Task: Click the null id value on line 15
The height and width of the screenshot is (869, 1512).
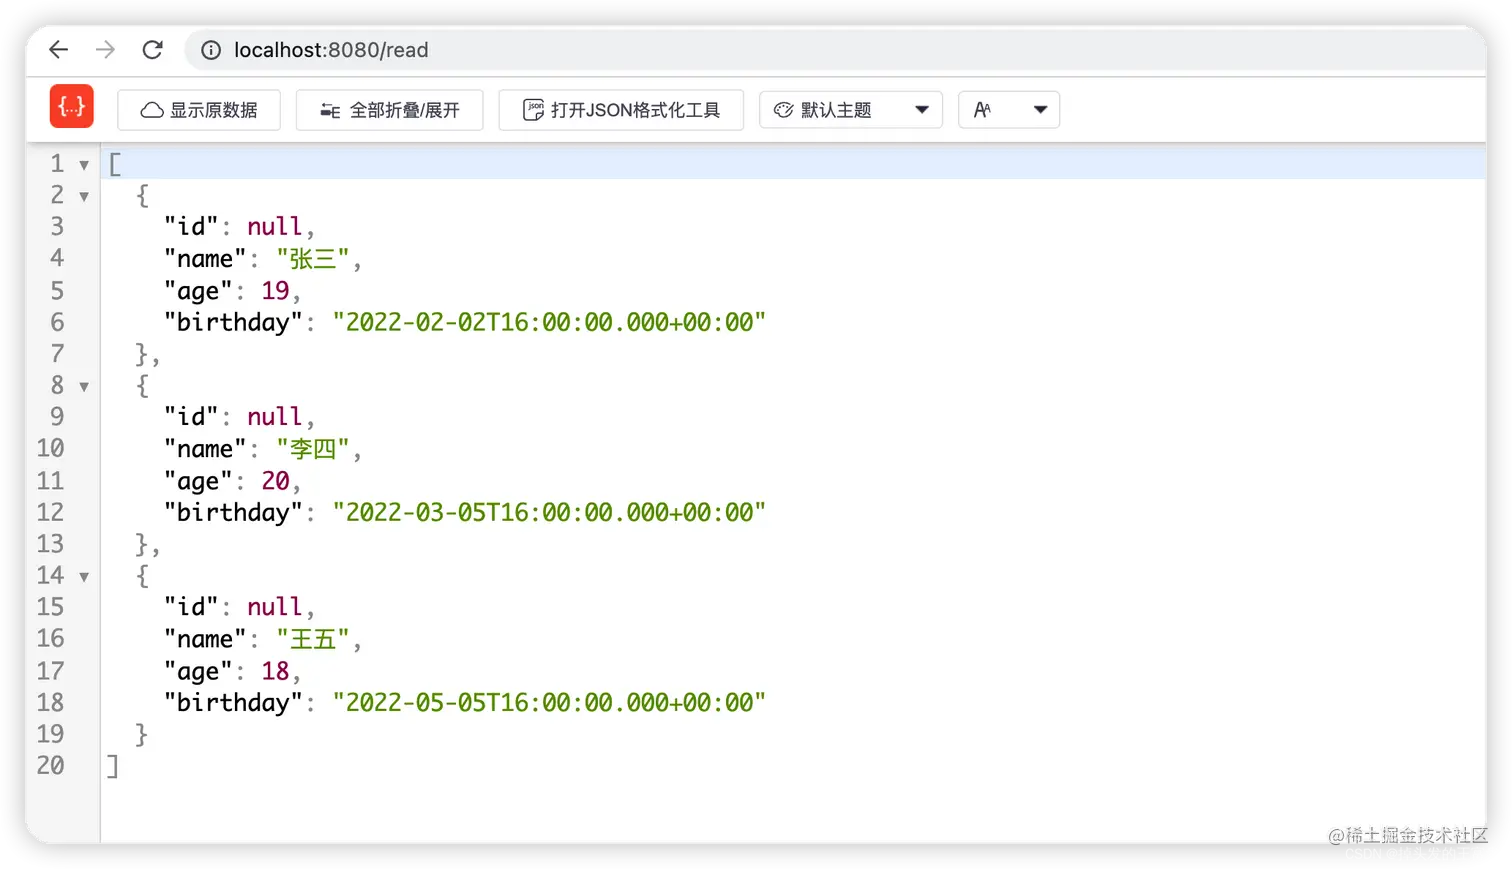Action: click(x=275, y=607)
